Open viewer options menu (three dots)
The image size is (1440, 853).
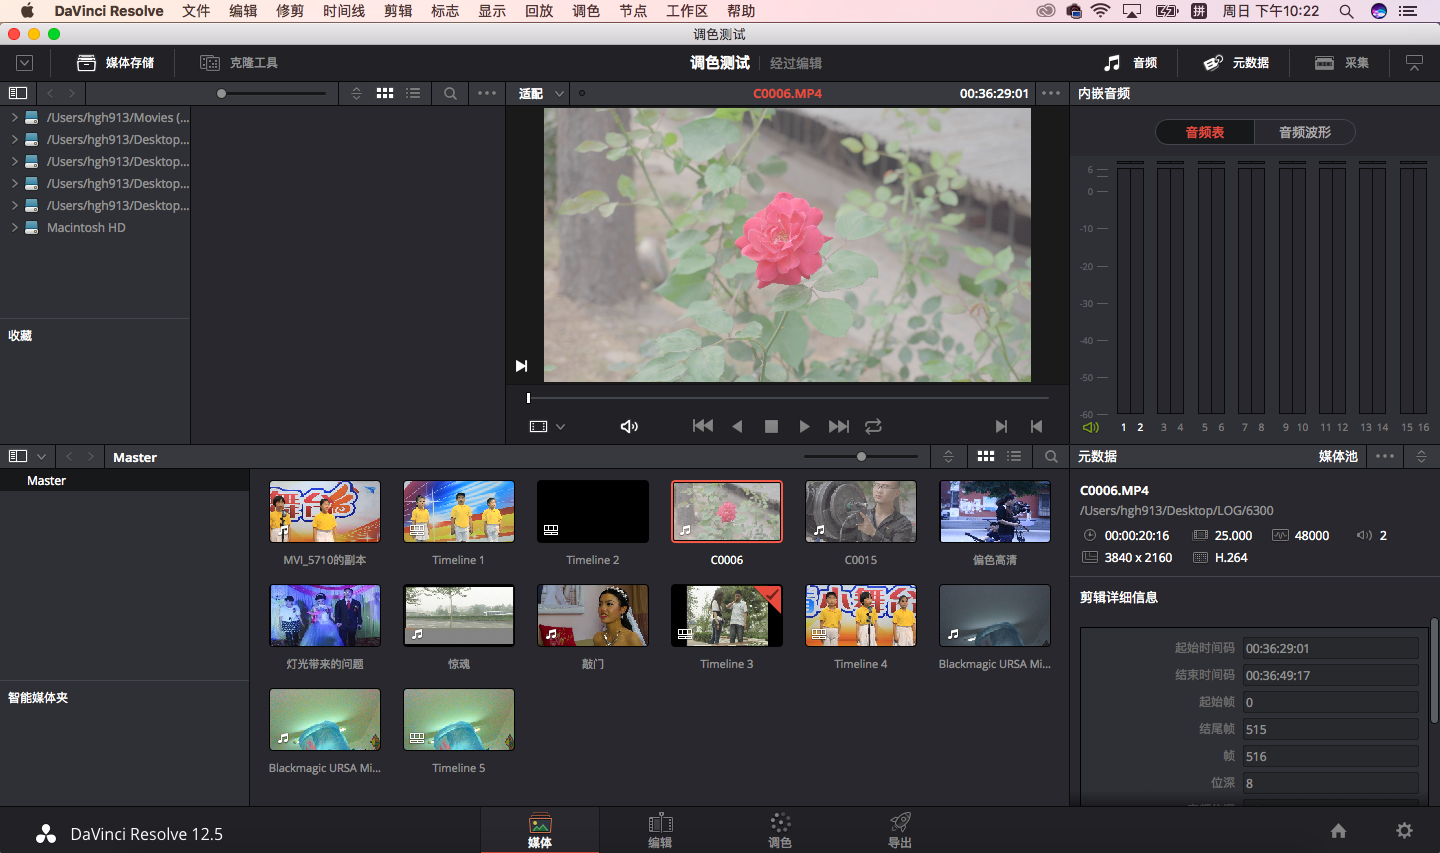pos(1051,93)
